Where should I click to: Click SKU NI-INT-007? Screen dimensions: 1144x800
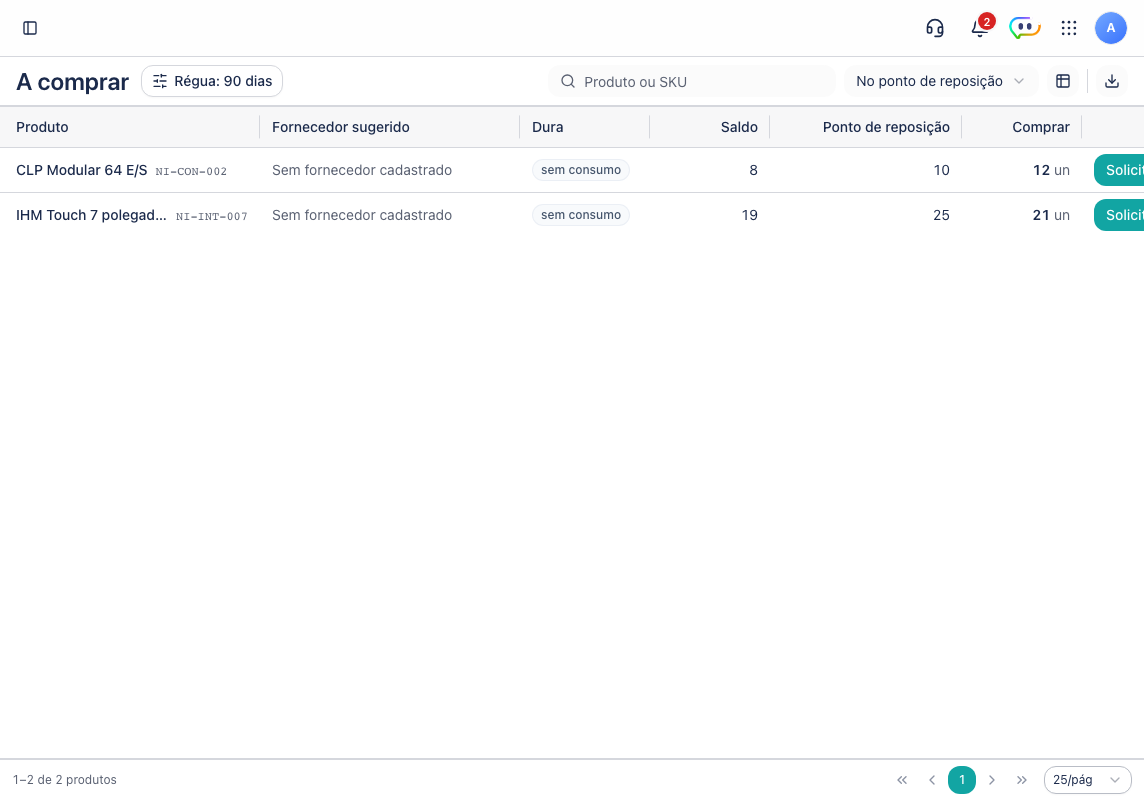coord(212,217)
